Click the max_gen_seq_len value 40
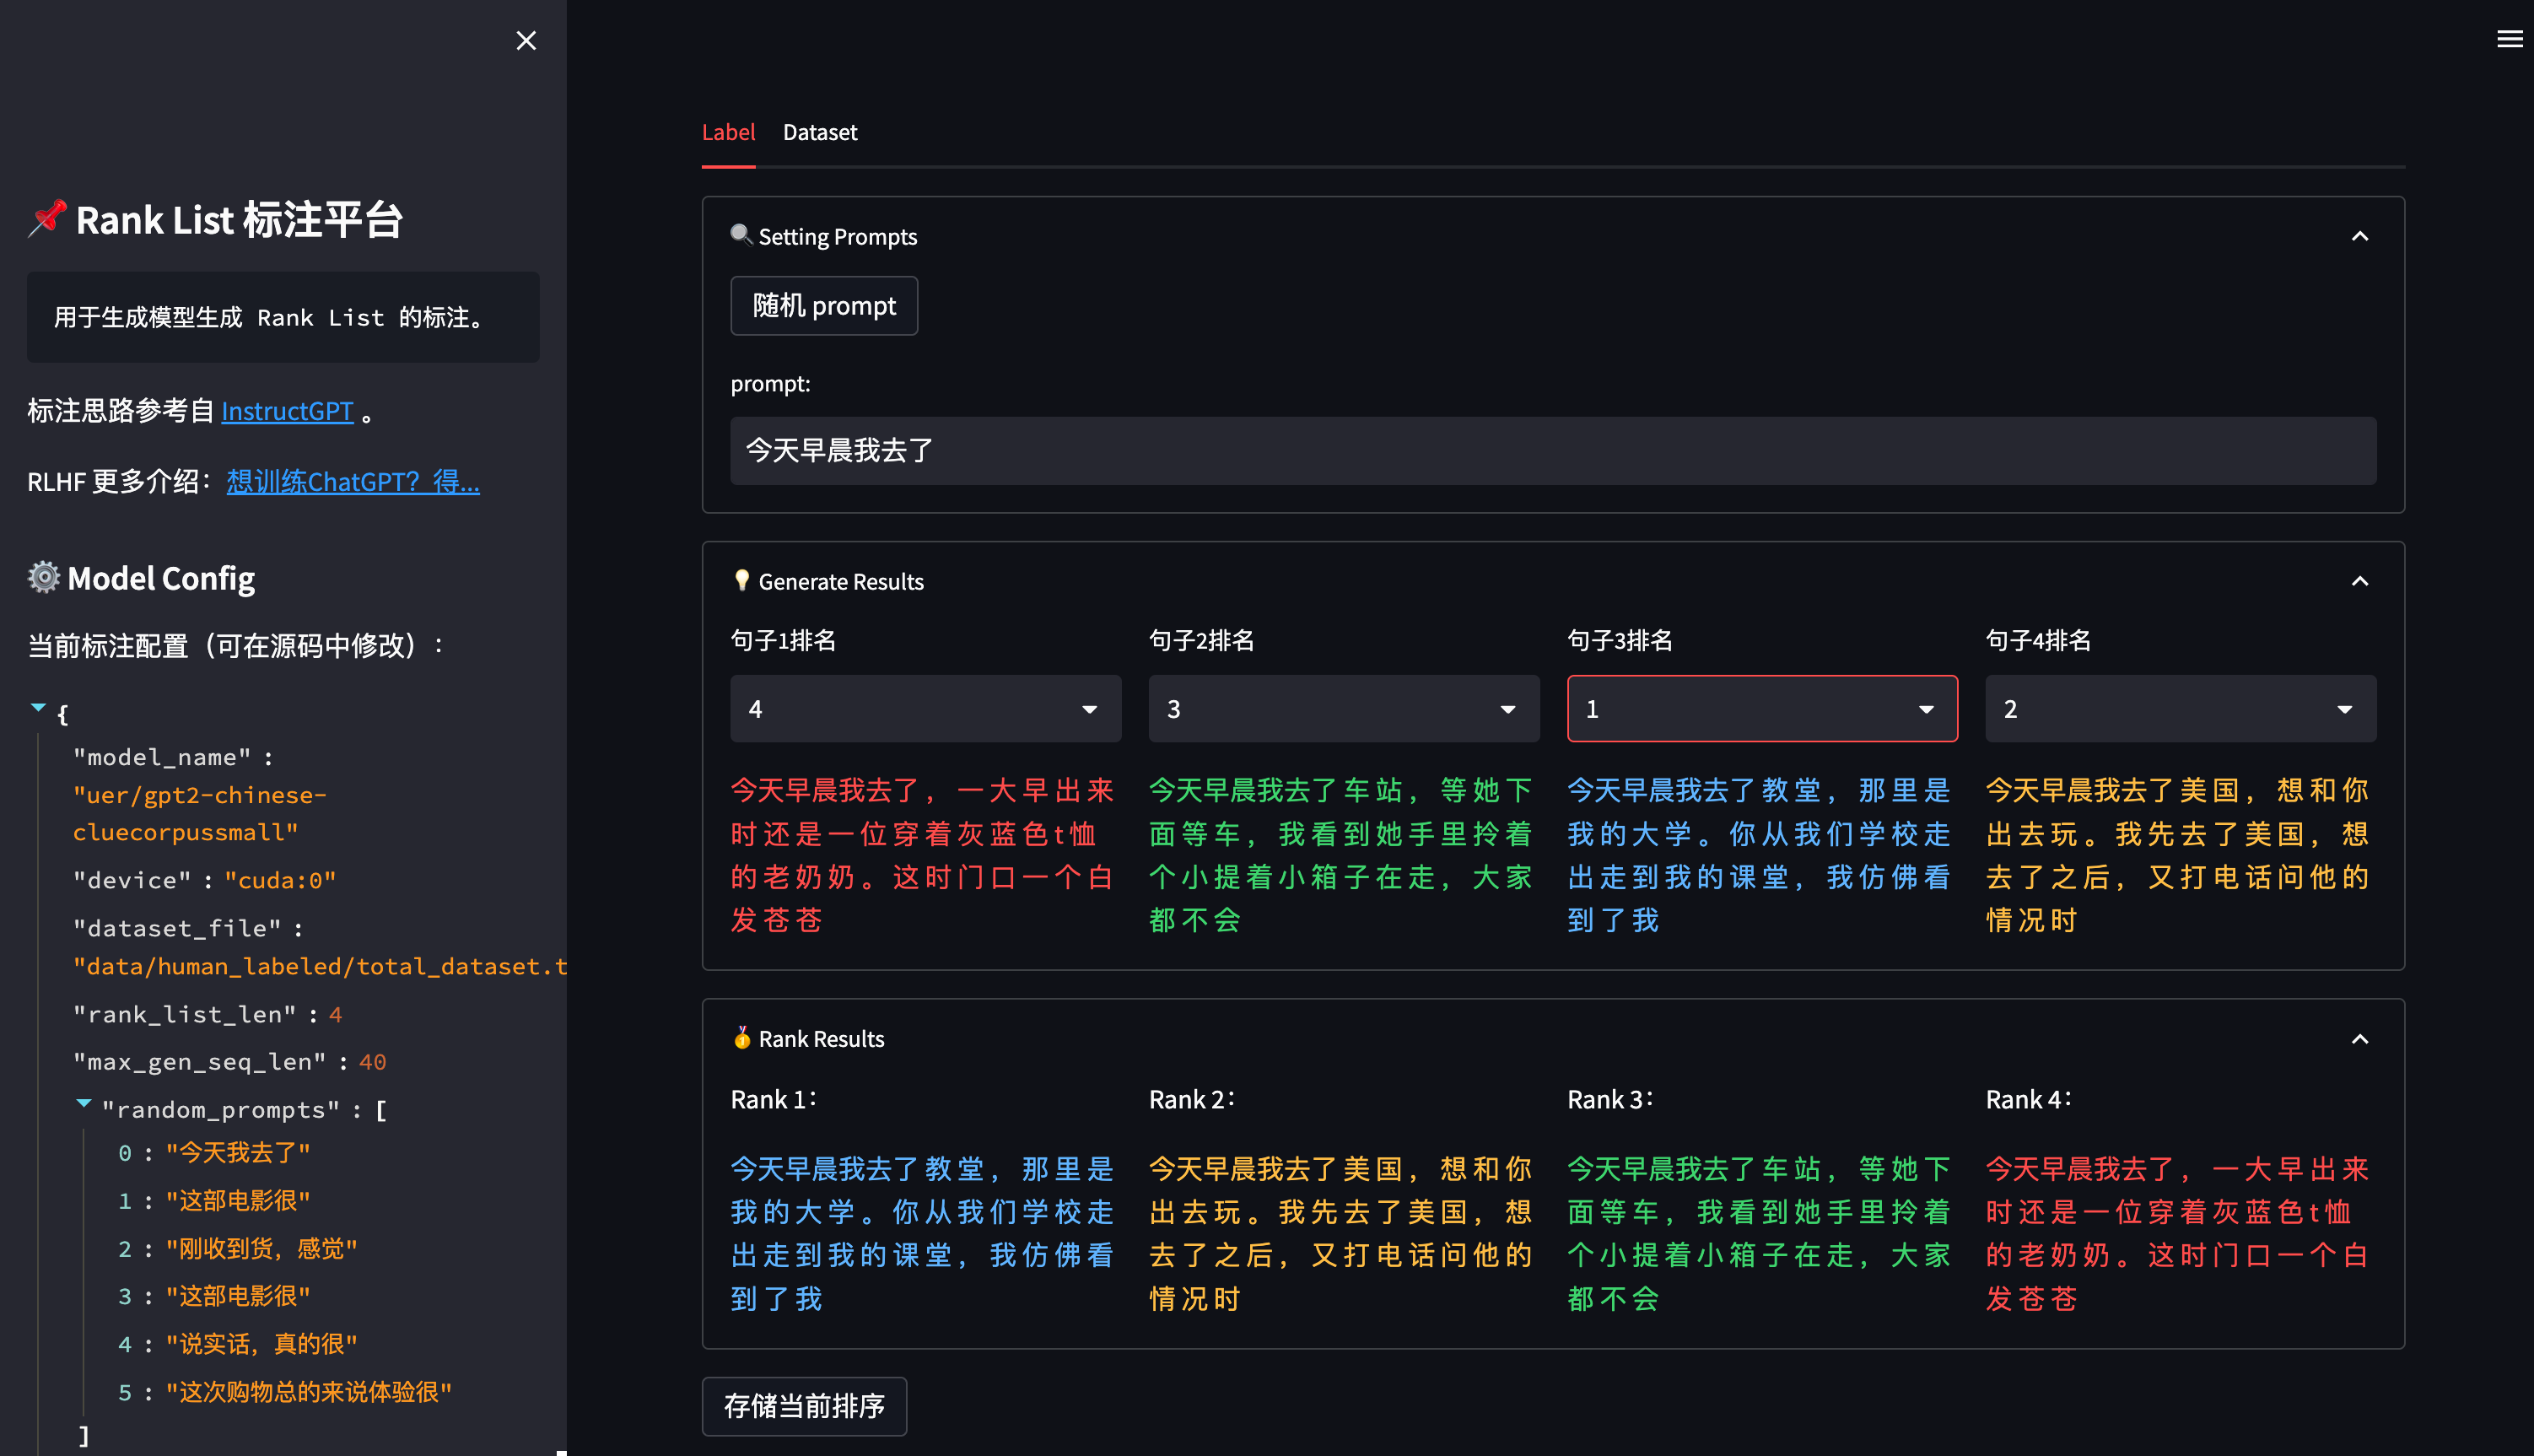This screenshot has width=2534, height=1456. pyautogui.click(x=372, y=1062)
